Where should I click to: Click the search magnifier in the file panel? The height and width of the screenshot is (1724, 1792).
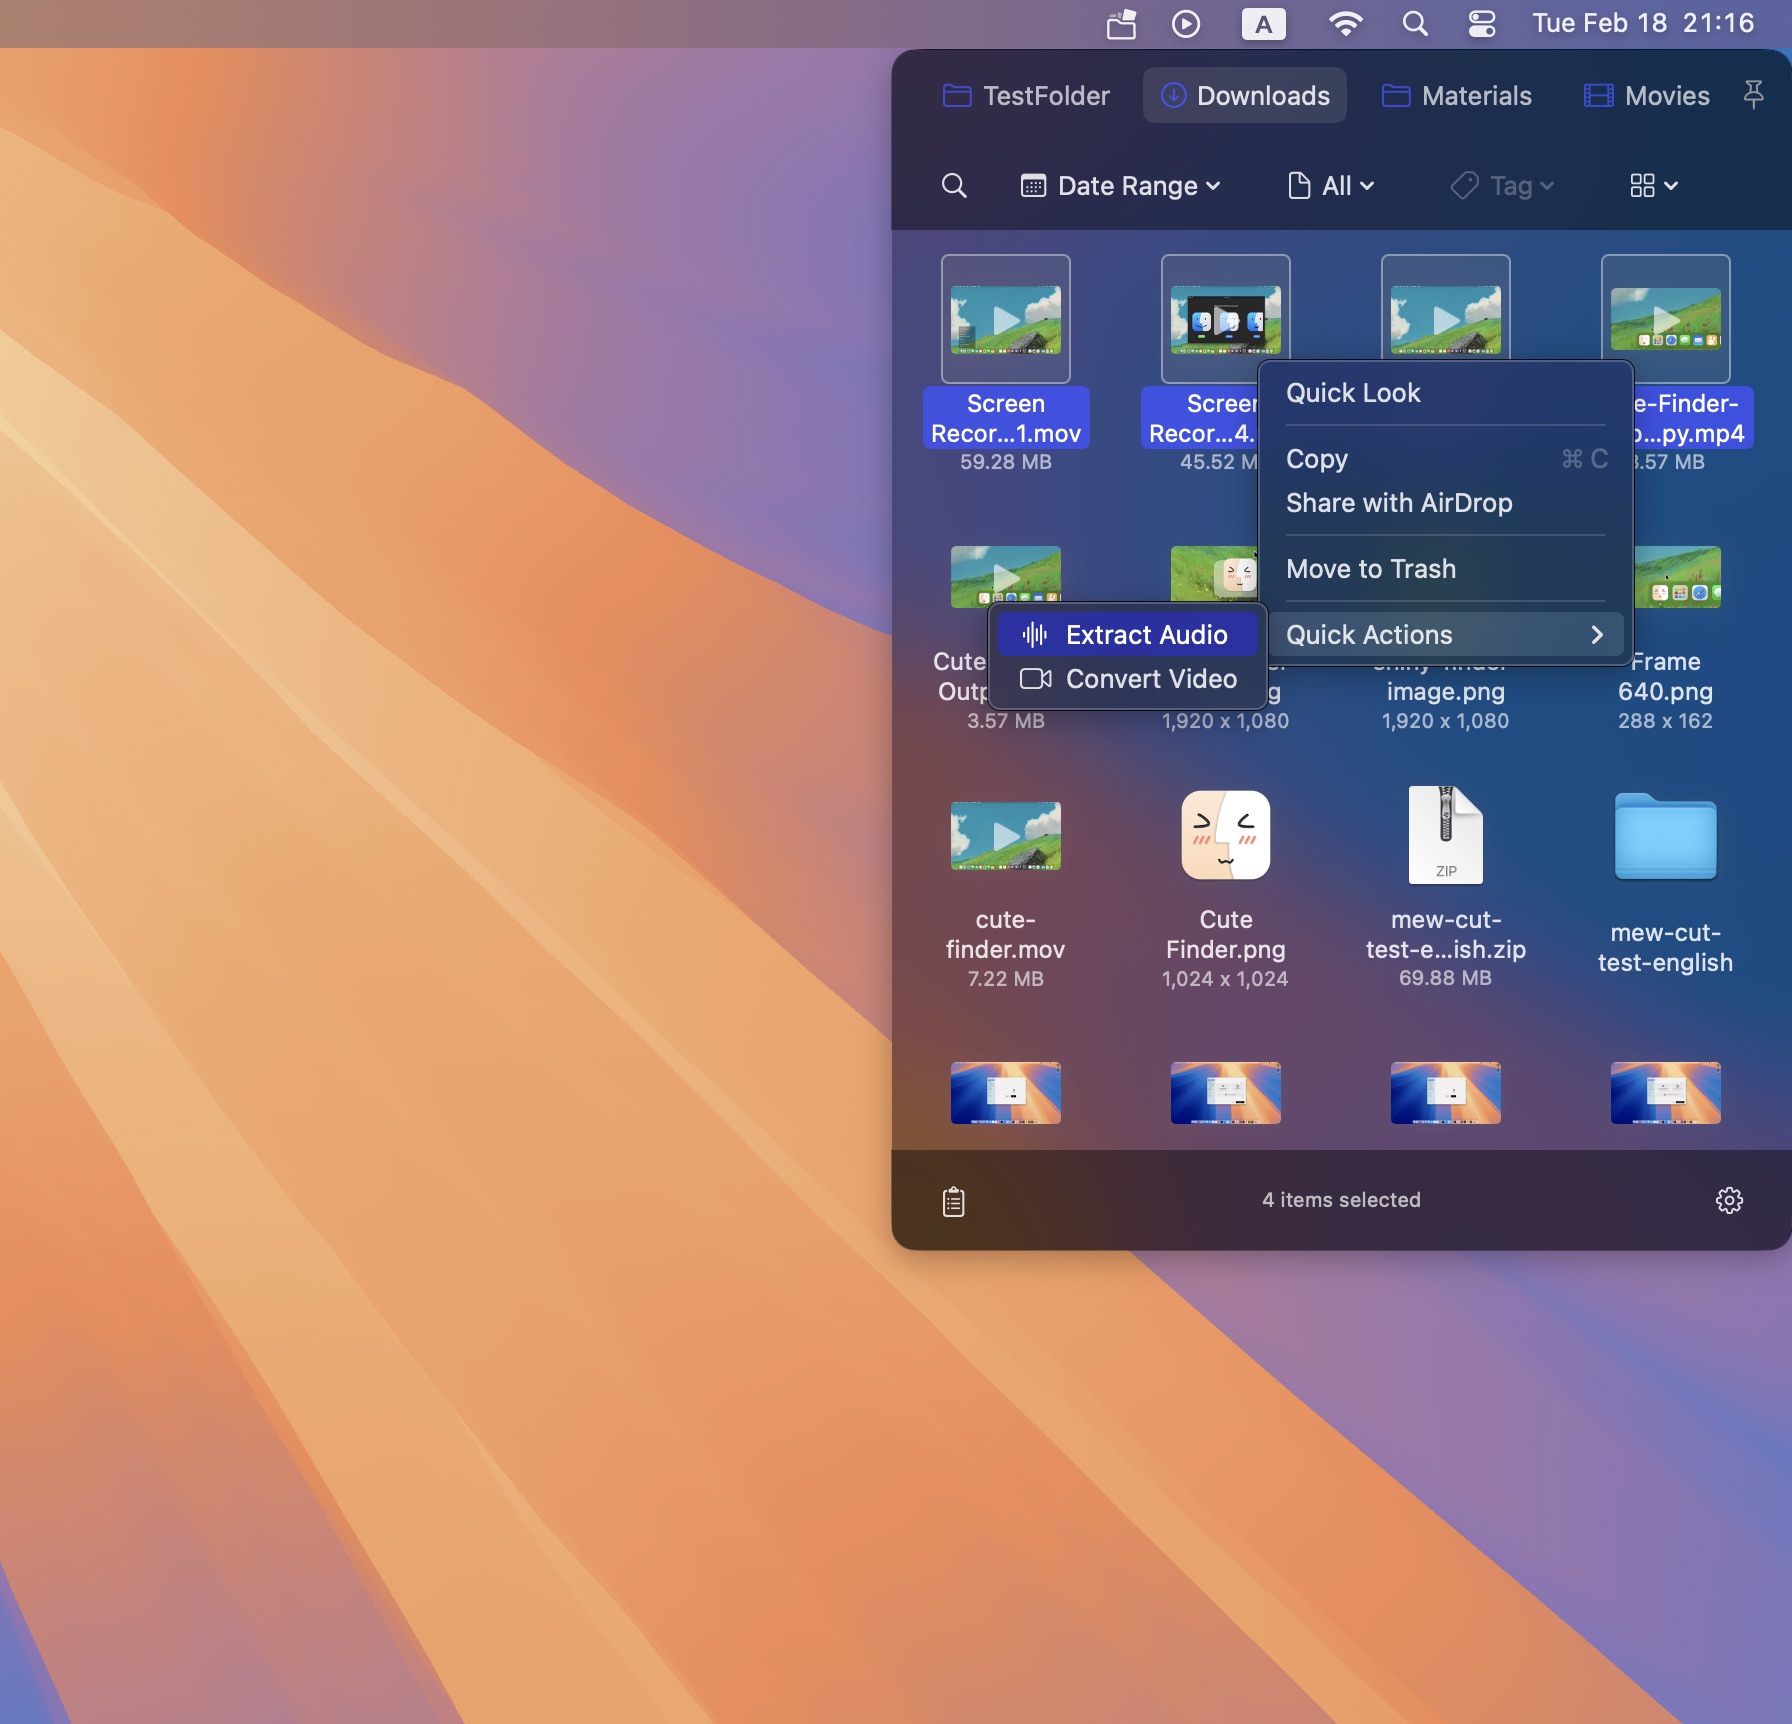pyautogui.click(x=954, y=186)
